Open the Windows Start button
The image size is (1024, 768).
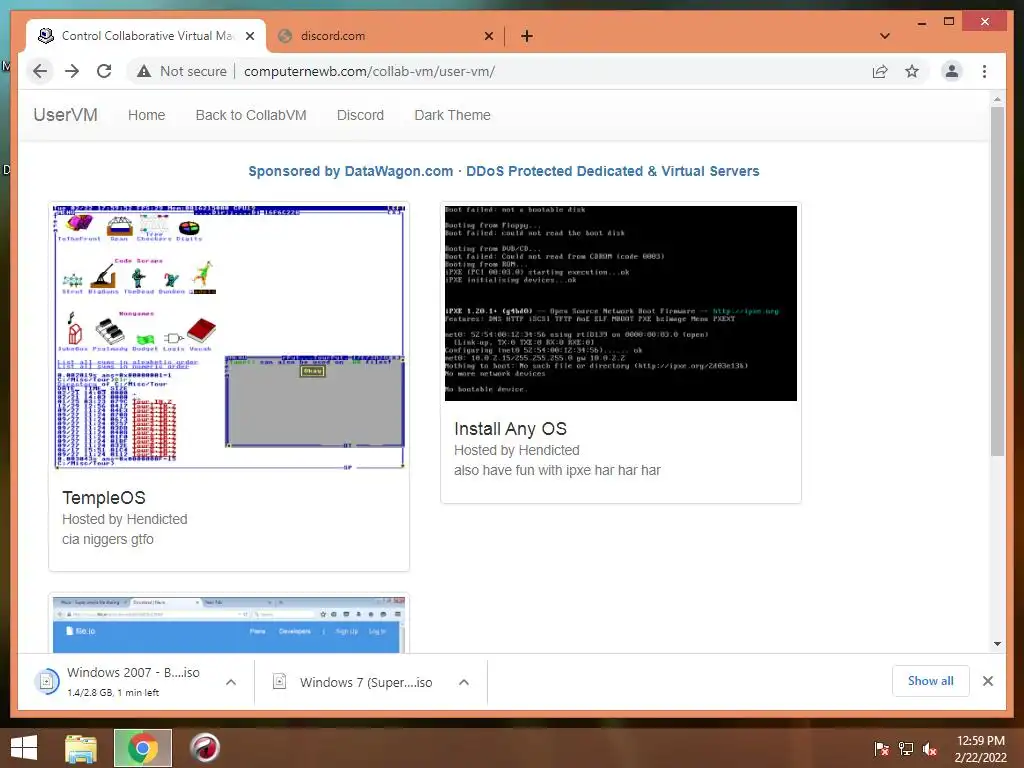click(x=24, y=748)
